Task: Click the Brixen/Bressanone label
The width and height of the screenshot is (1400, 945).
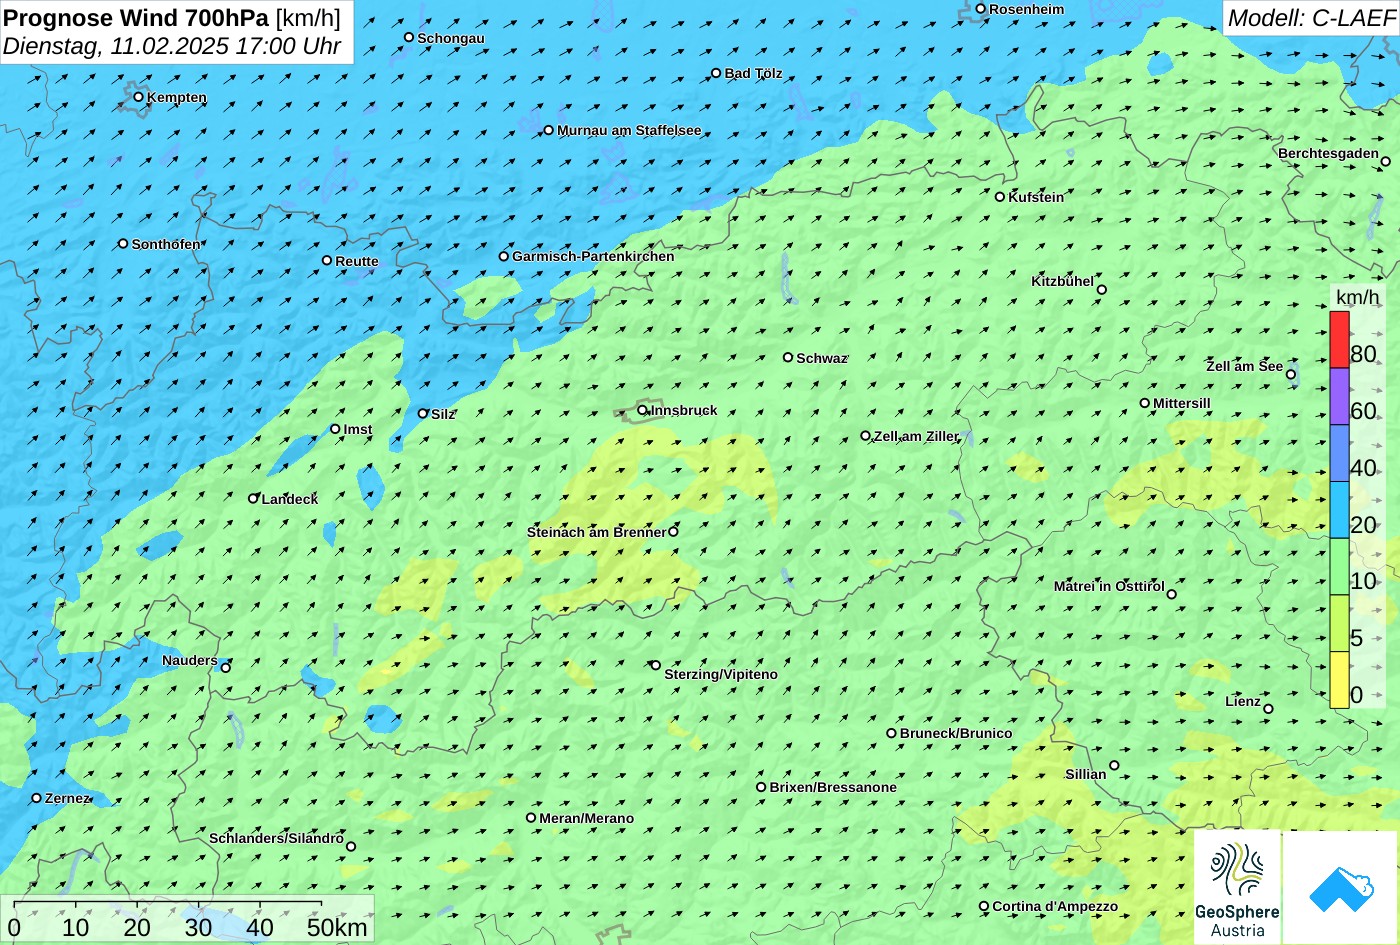Action: pyautogui.click(x=833, y=787)
